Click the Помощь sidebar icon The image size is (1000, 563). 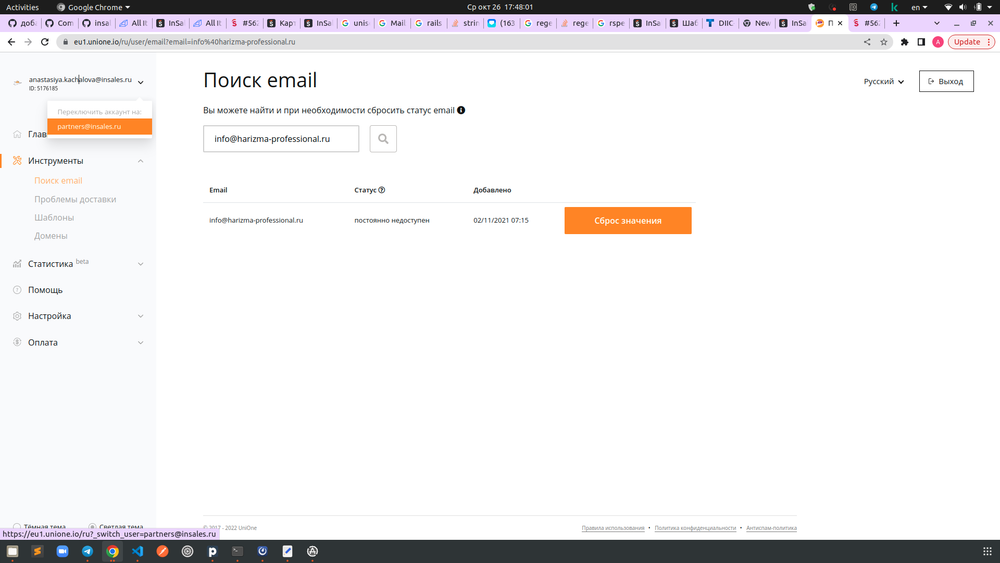coord(17,289)
